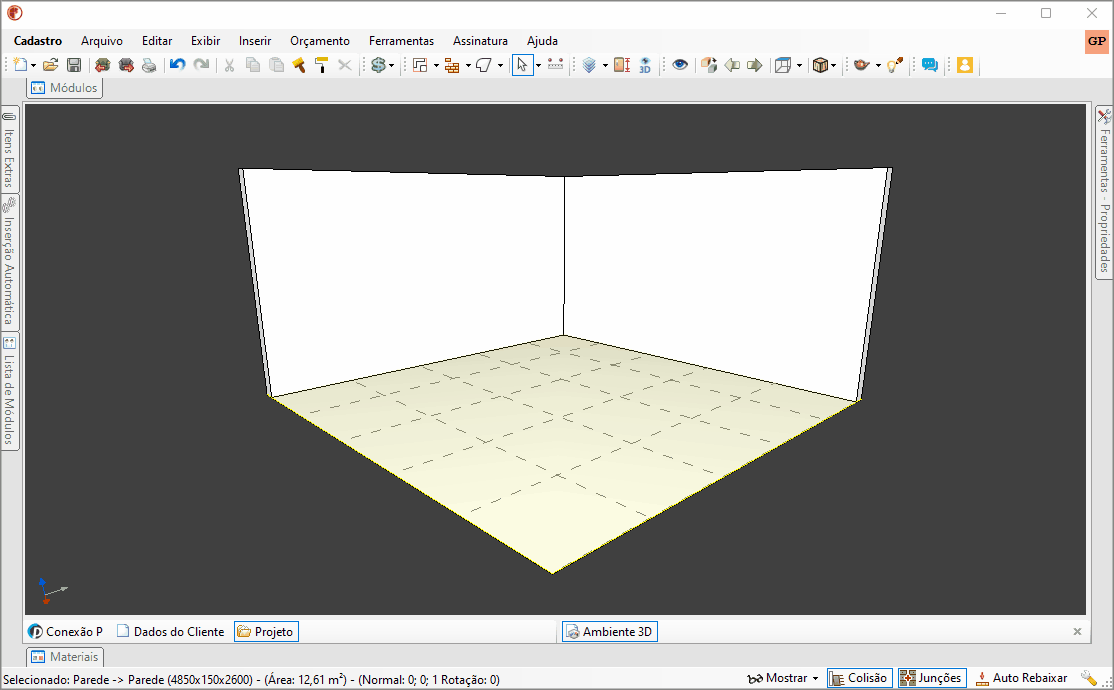
Task: Click the 3D shapes generate icon
Action: [x=708, y=65]
